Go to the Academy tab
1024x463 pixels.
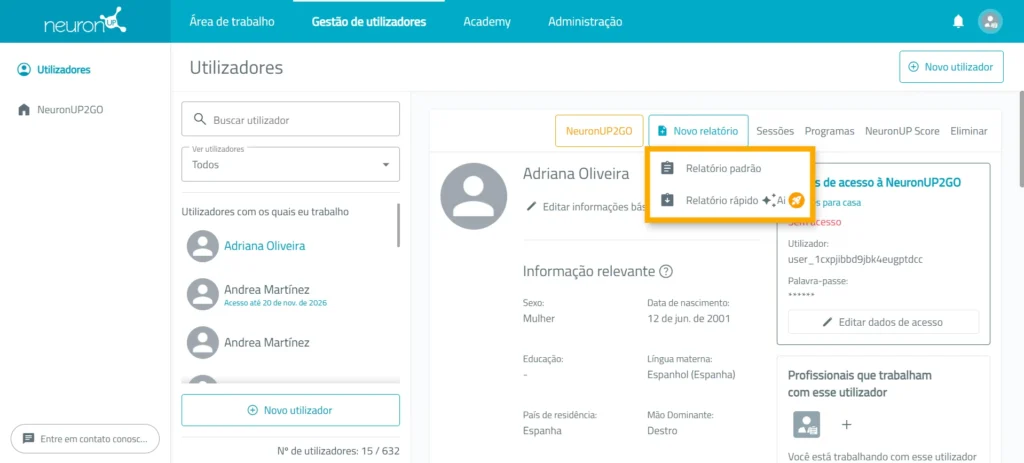tap(487, 22)
